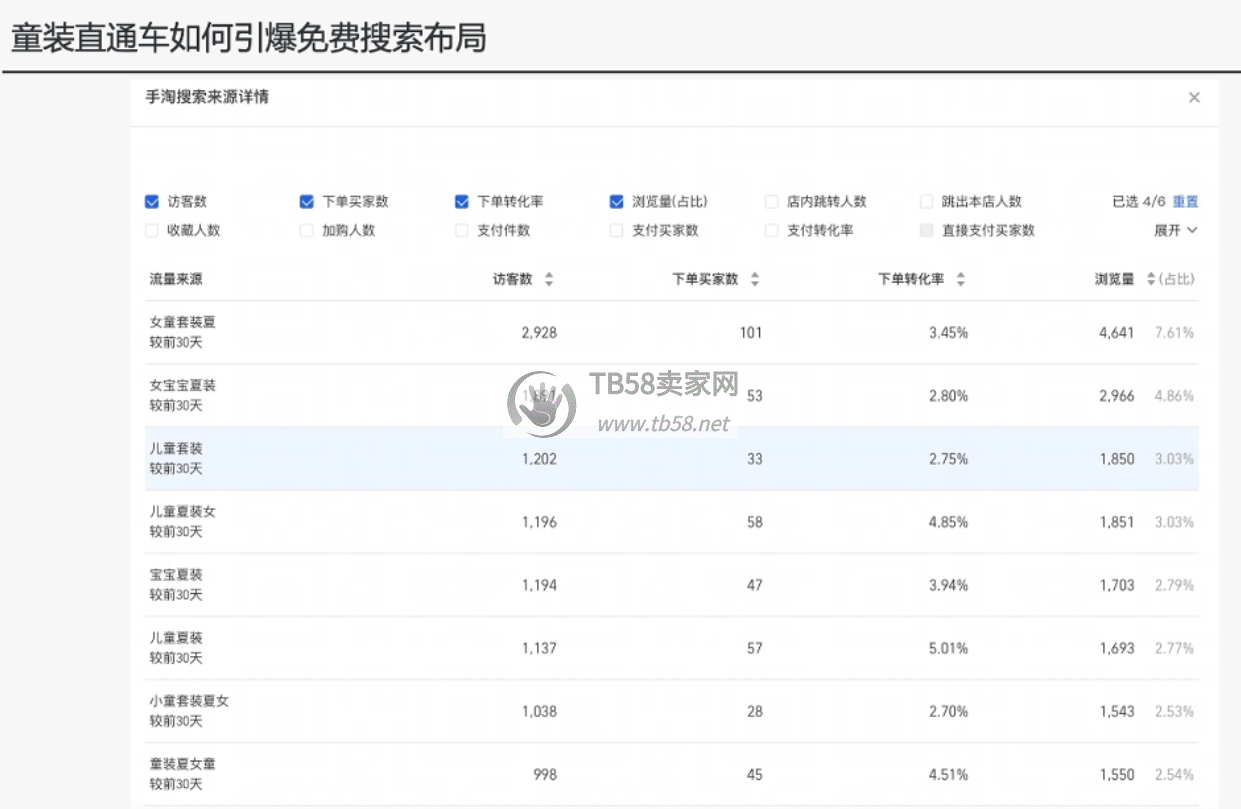1241x809 pixels.
Task: Select the 女童套装夏 keyword row
Action: click(x=672, y=333)
